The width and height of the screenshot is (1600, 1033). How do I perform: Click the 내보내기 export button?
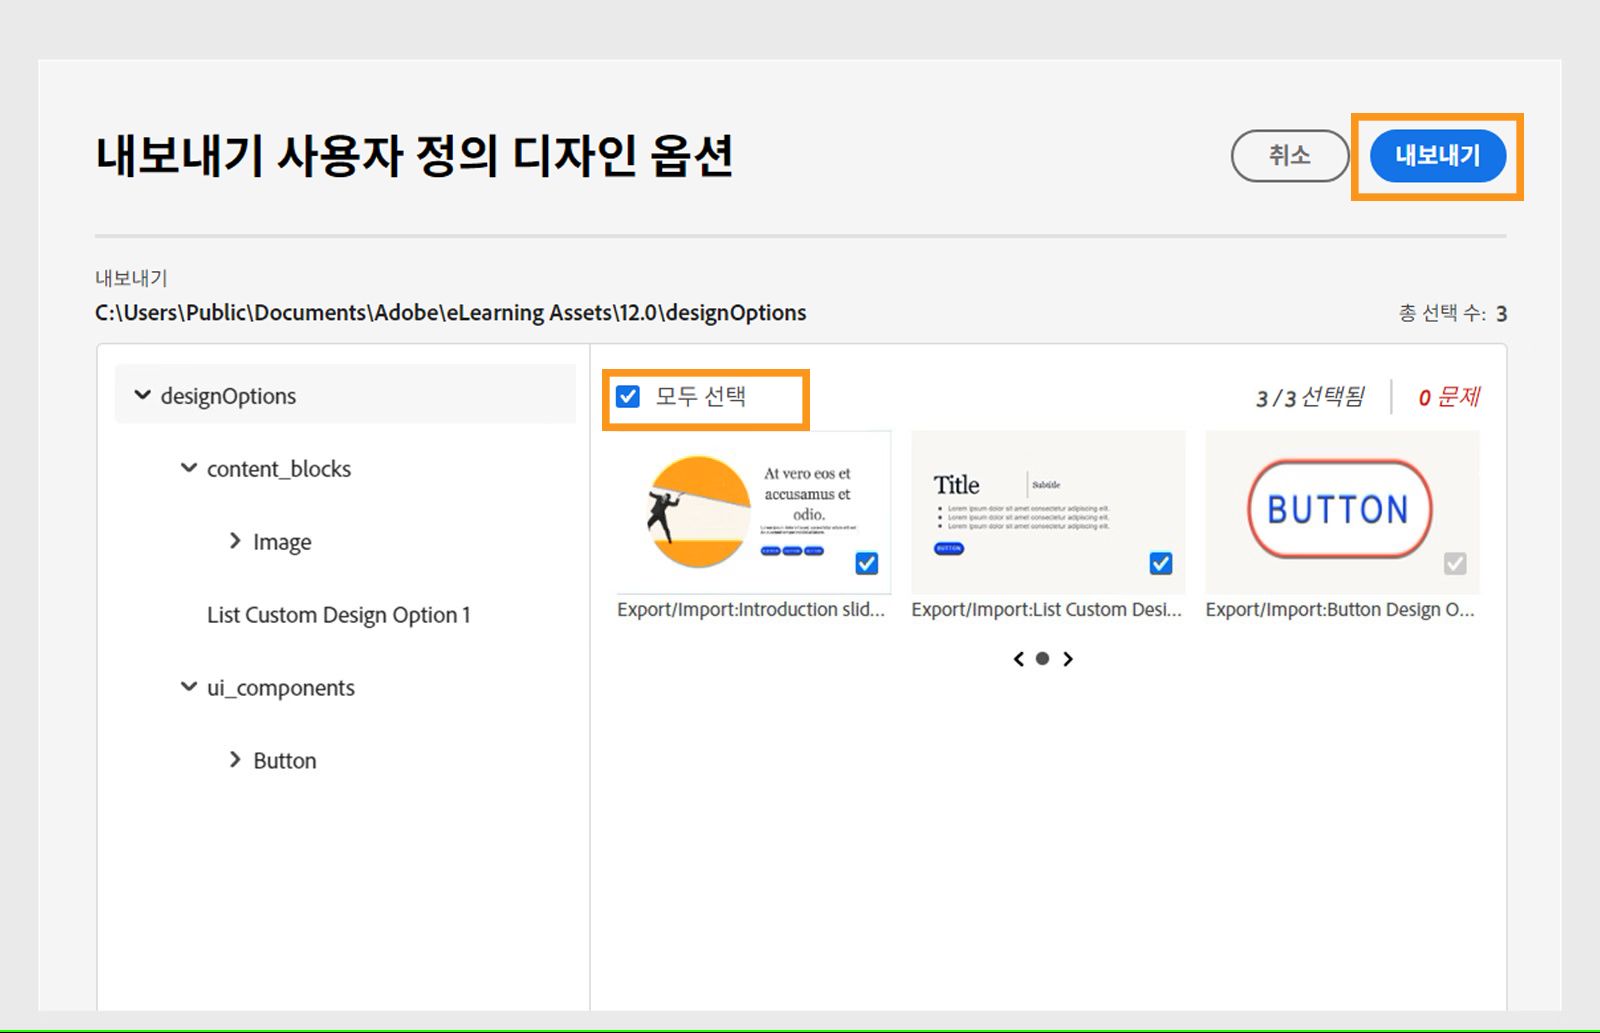1438,156
